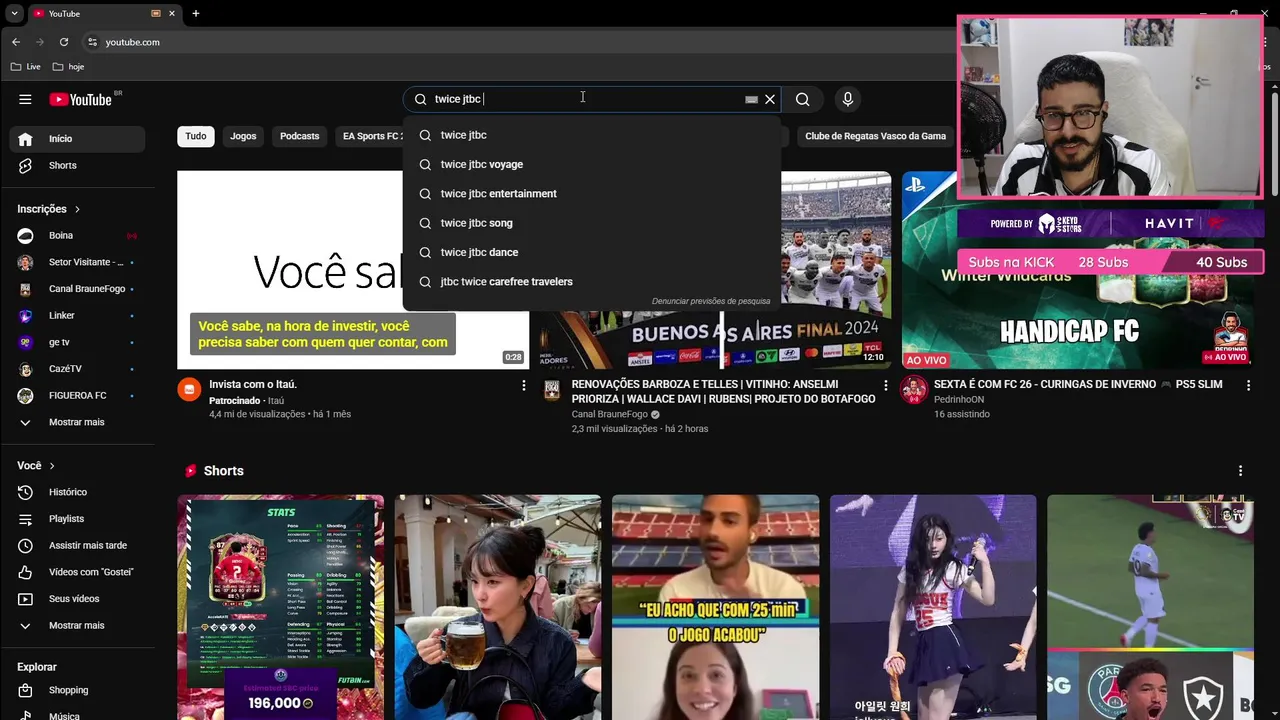Go back with browser back arrow
This screenshot has width=1280, height=720.
16,42
